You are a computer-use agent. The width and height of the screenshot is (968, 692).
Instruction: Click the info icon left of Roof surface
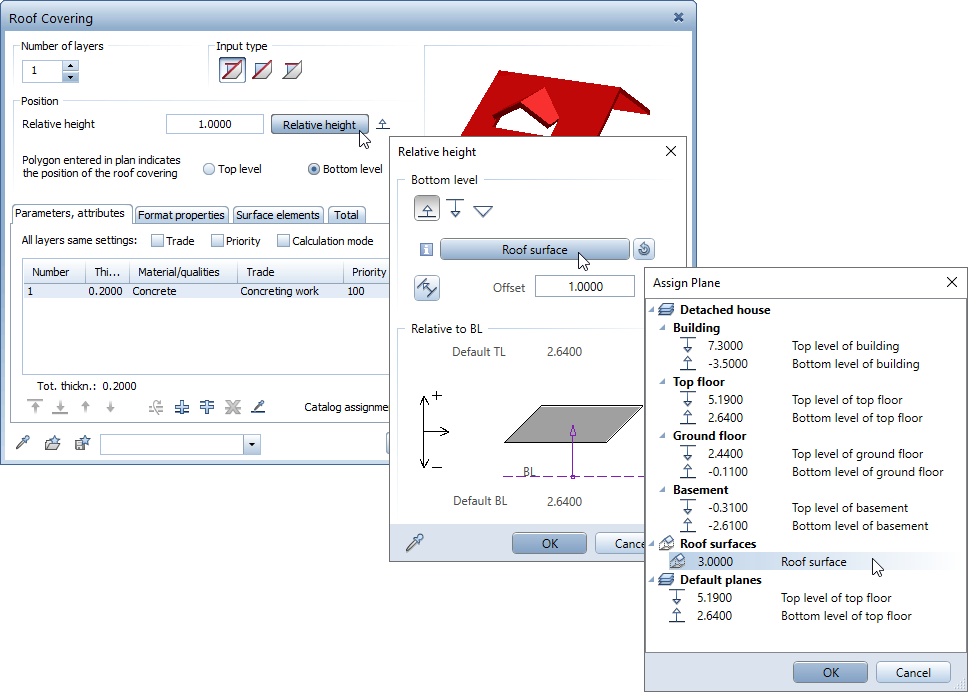click(x=426, y=250)
